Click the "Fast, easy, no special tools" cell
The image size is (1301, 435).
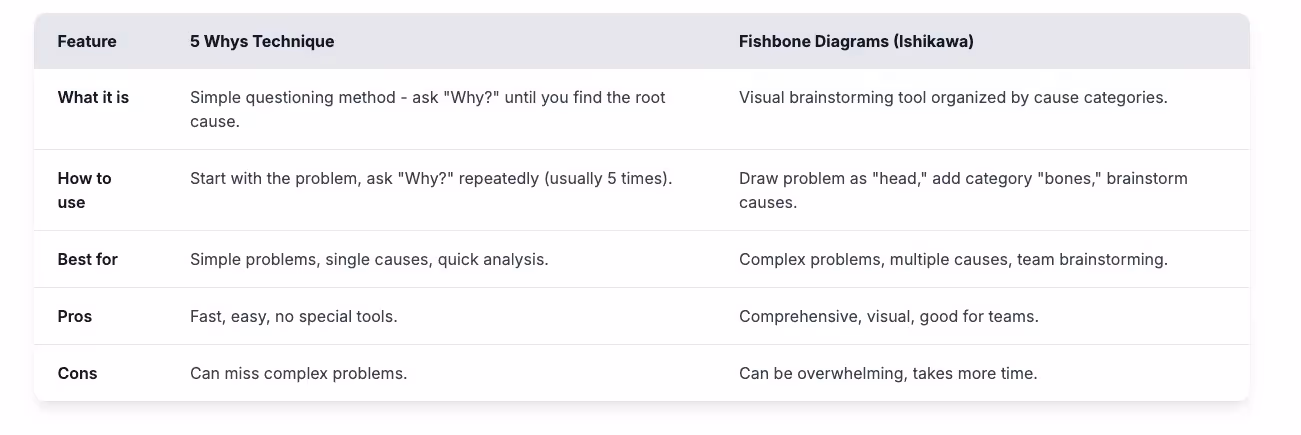pos(294,317)
